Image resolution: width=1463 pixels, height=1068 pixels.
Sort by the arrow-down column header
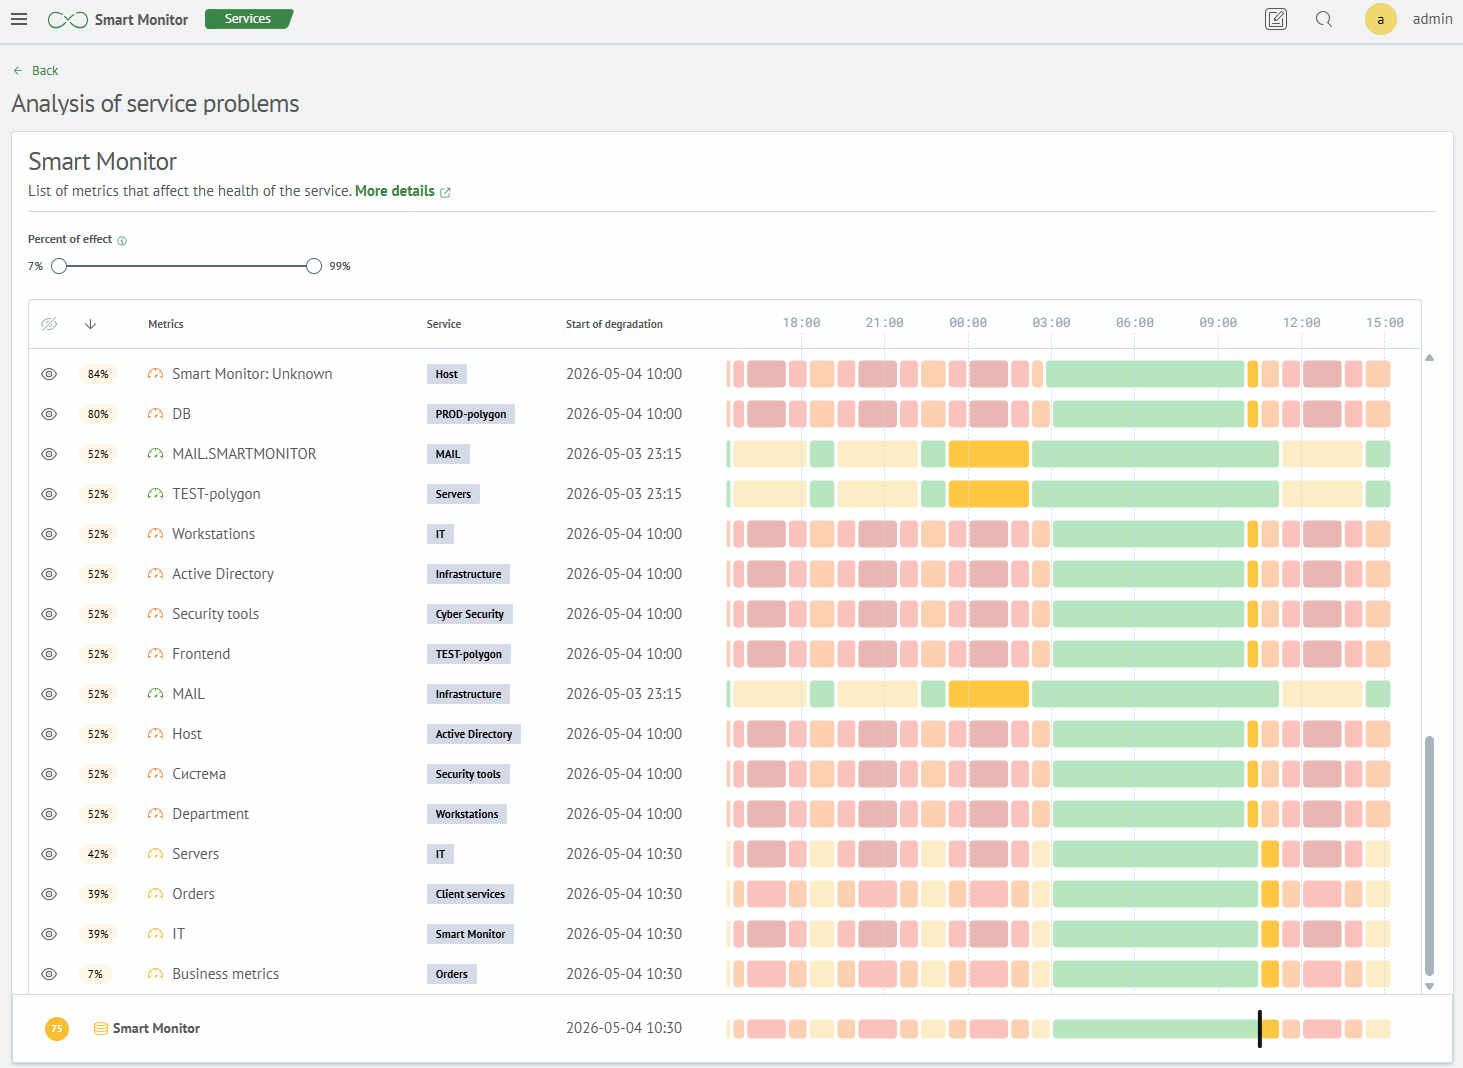click(90, 324)
